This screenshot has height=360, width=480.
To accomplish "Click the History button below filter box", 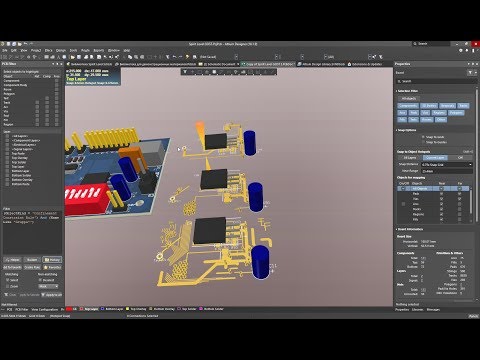I will pos(52,260).
